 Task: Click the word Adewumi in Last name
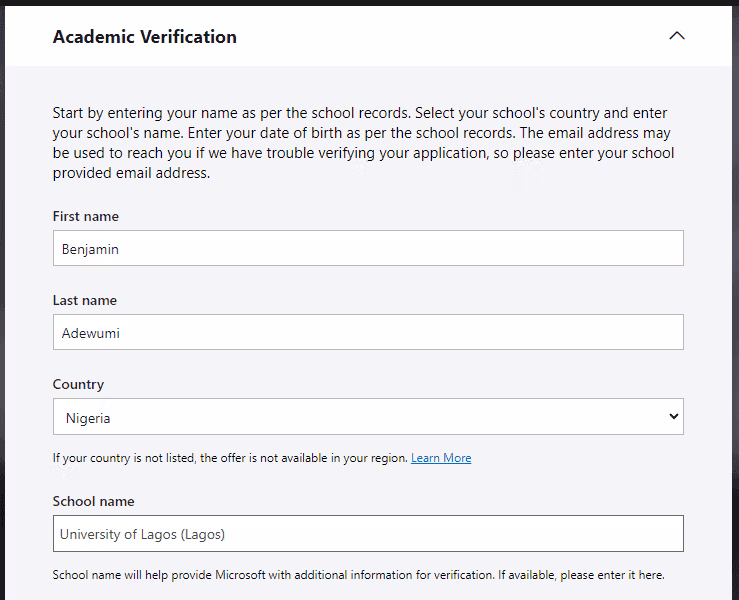coord(91,333)
